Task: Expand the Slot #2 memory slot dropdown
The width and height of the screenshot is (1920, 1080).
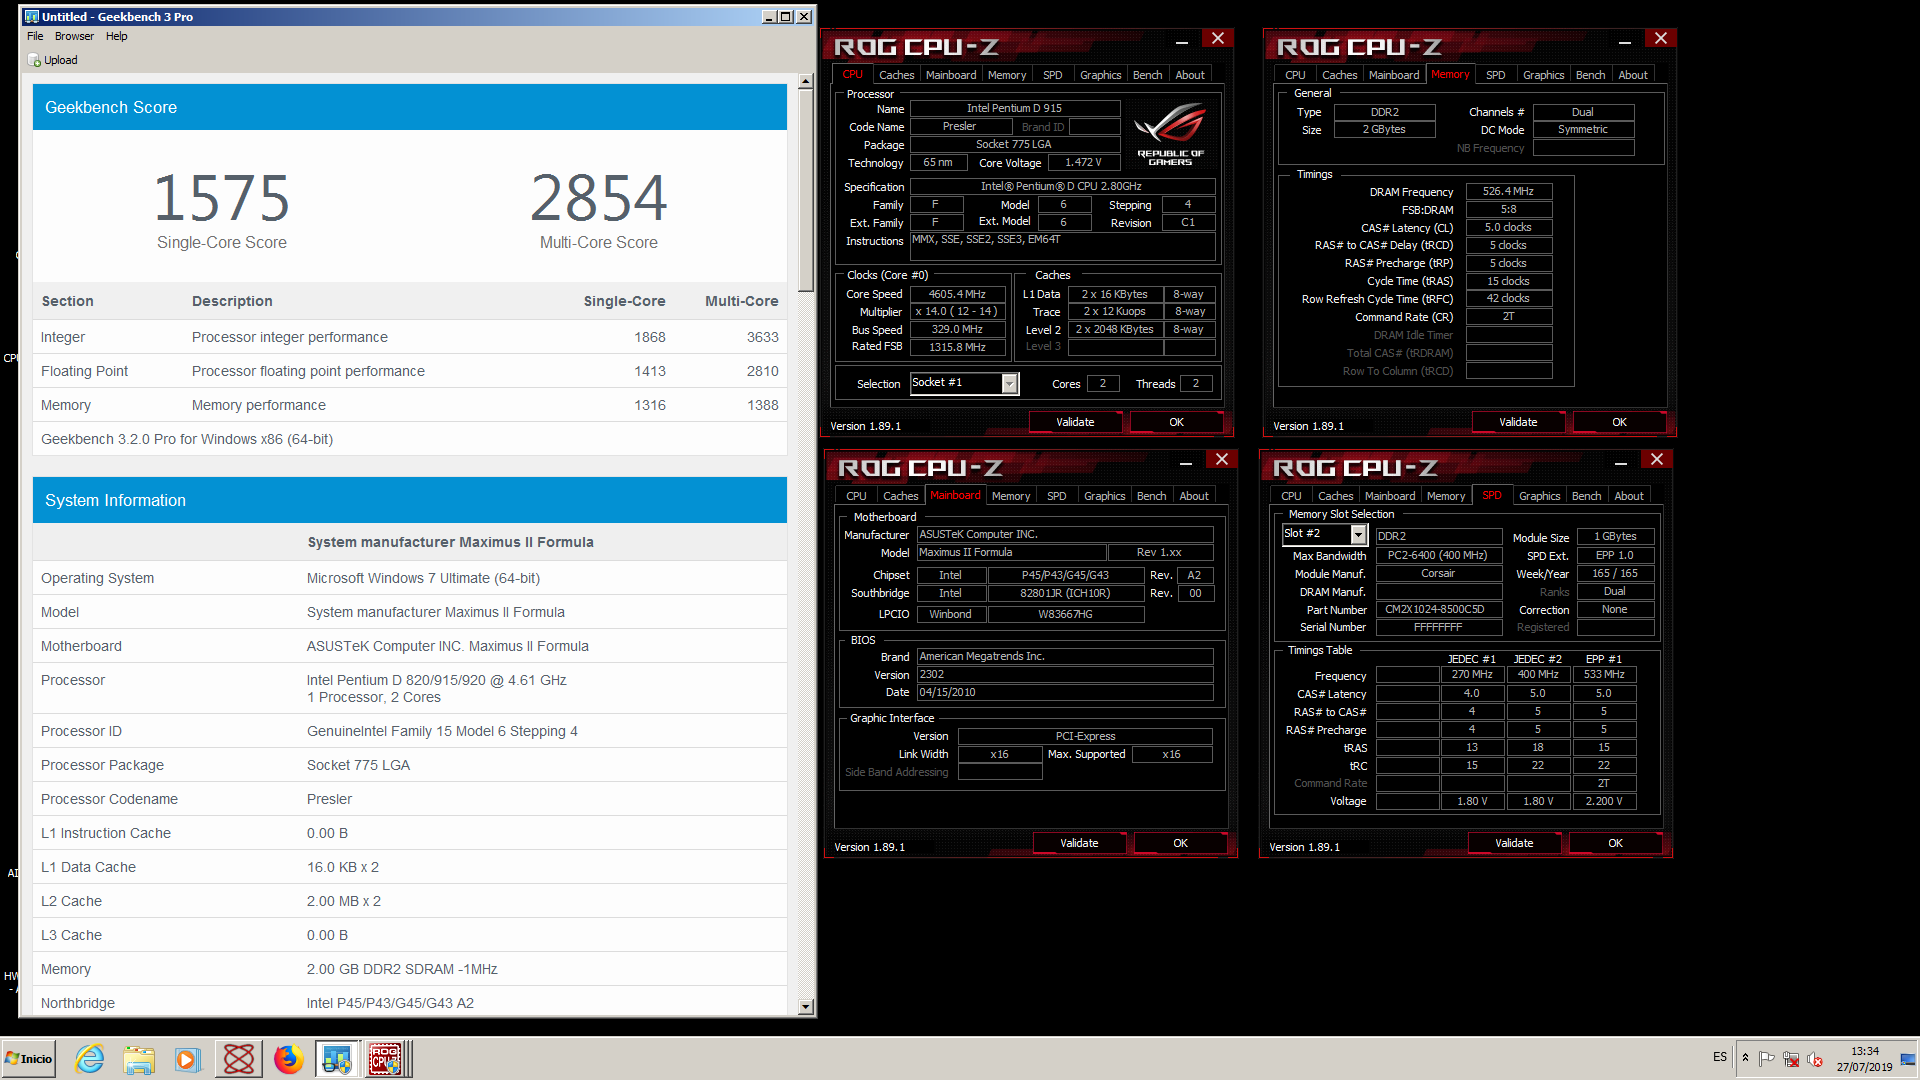Action: click(1358, 535)
